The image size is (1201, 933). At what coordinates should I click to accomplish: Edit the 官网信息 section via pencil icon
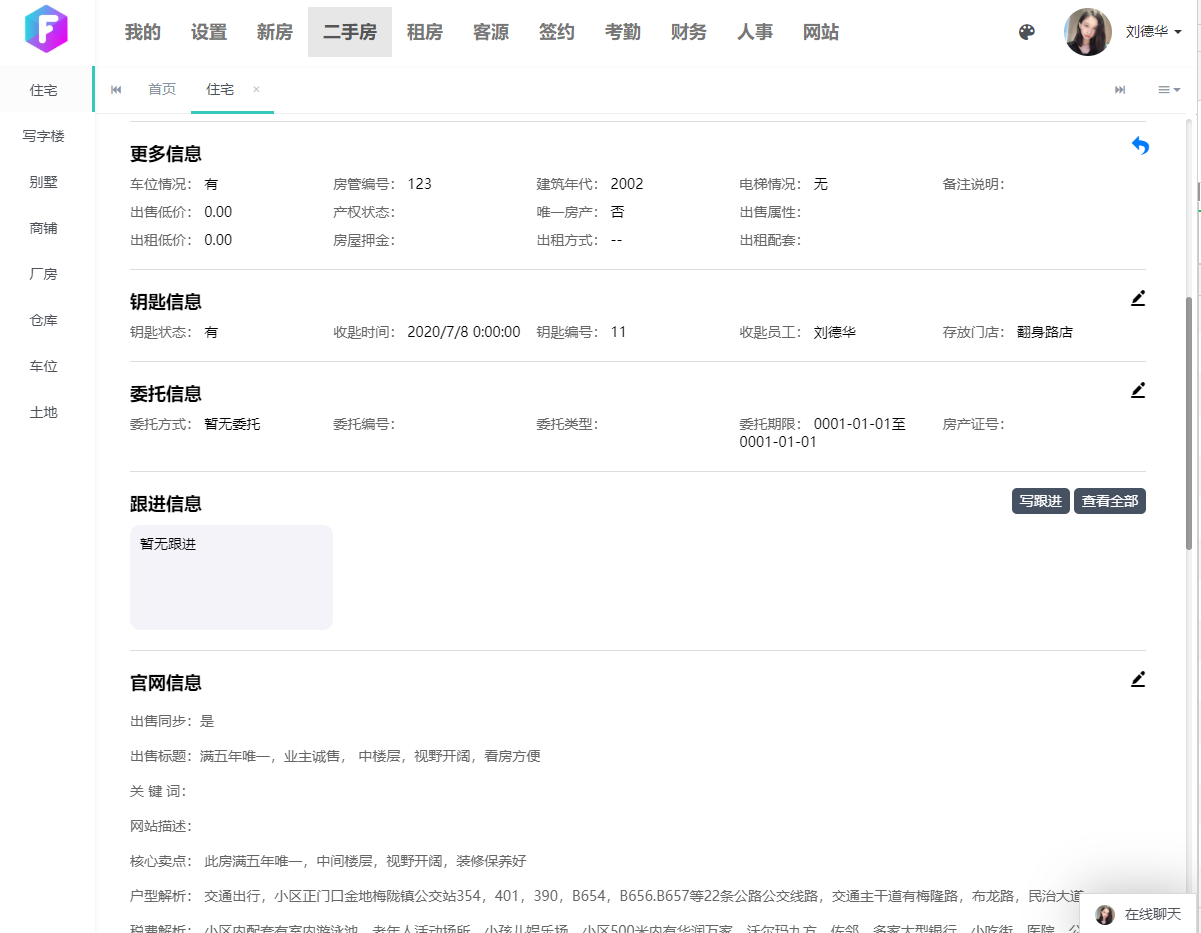pyautogui.click(x=1137, y=679)
